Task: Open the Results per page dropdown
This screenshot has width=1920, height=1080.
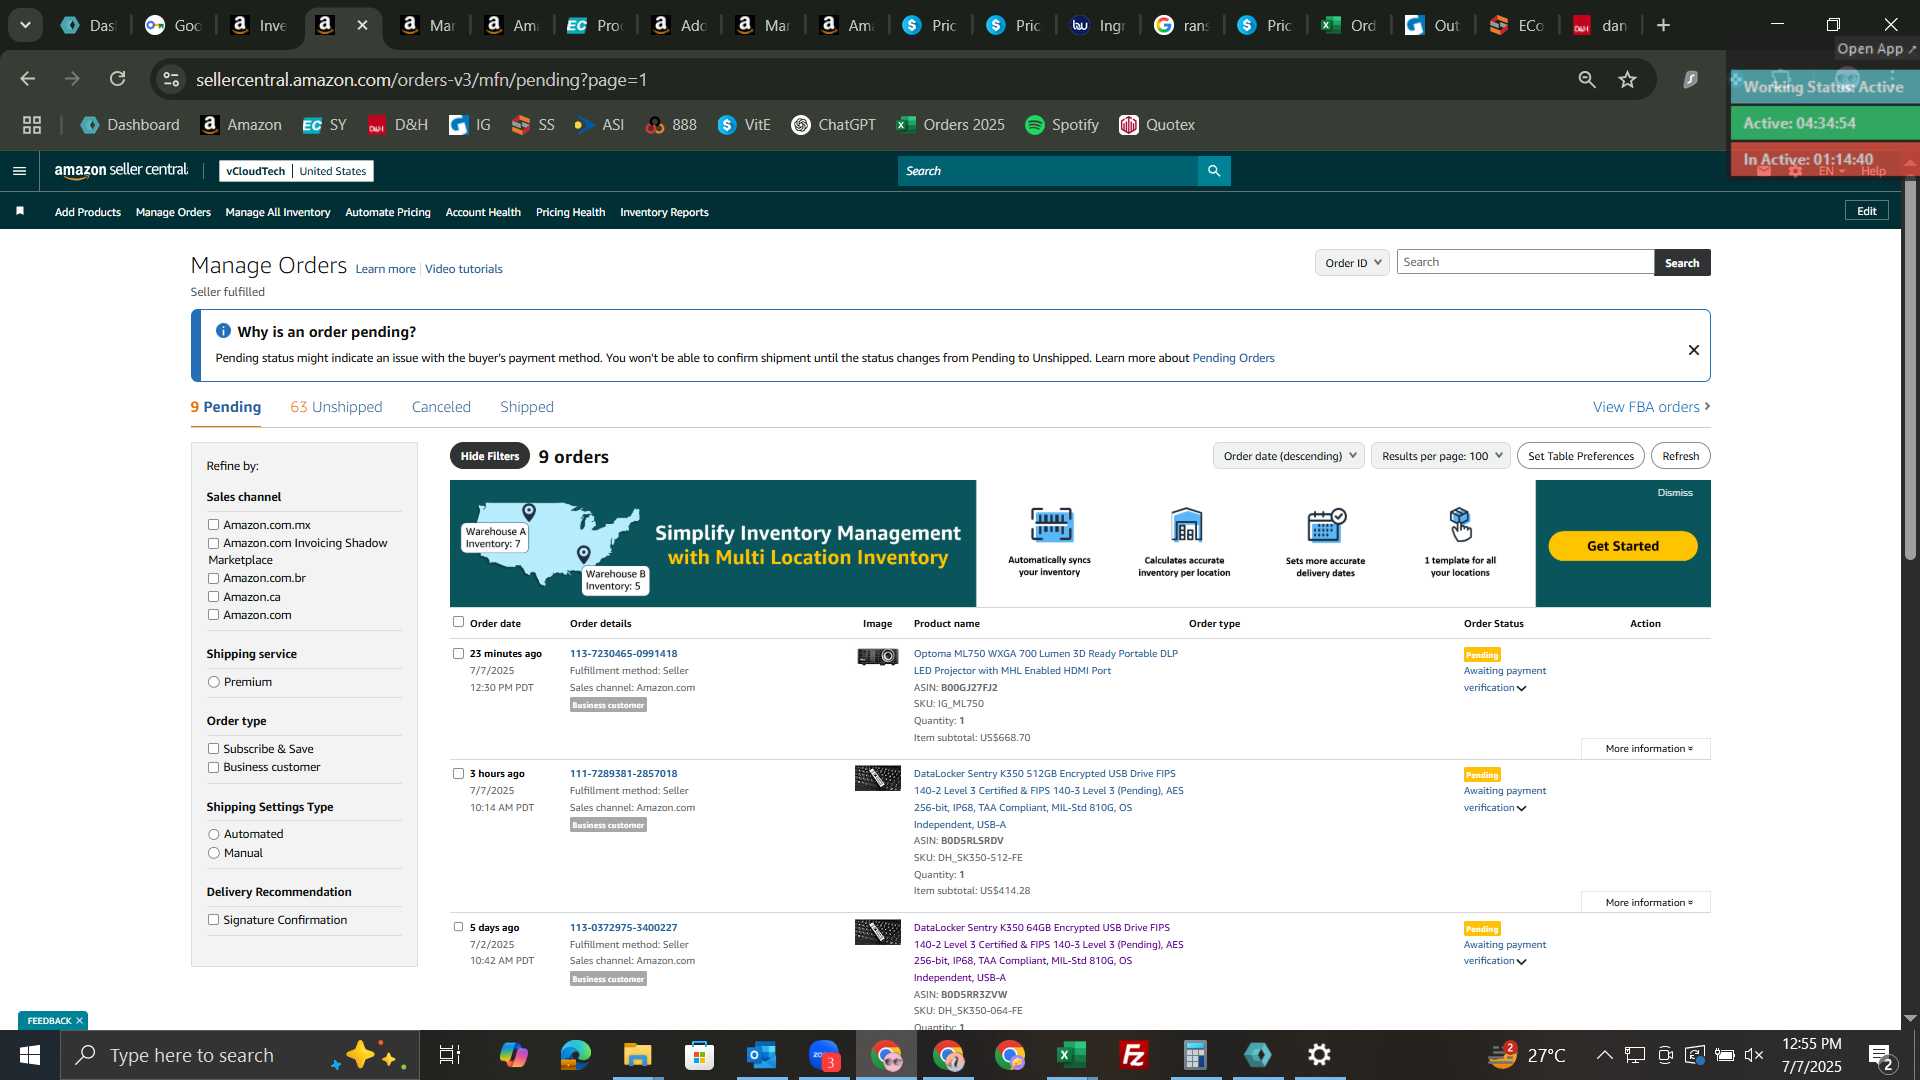Action: point(1441,456)
